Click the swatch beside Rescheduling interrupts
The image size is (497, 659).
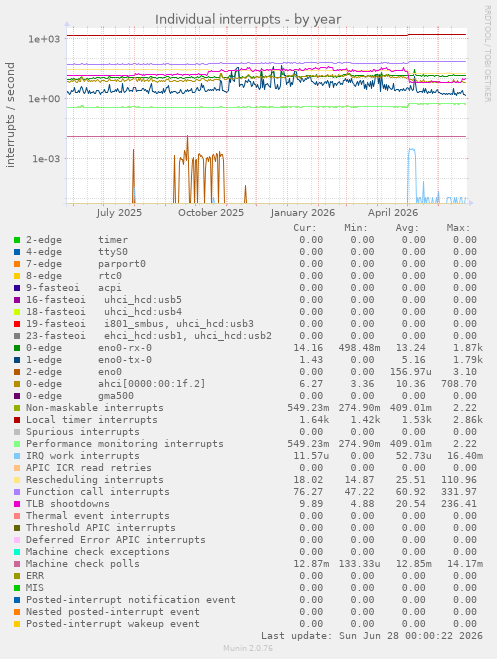(x=17, y=480)
